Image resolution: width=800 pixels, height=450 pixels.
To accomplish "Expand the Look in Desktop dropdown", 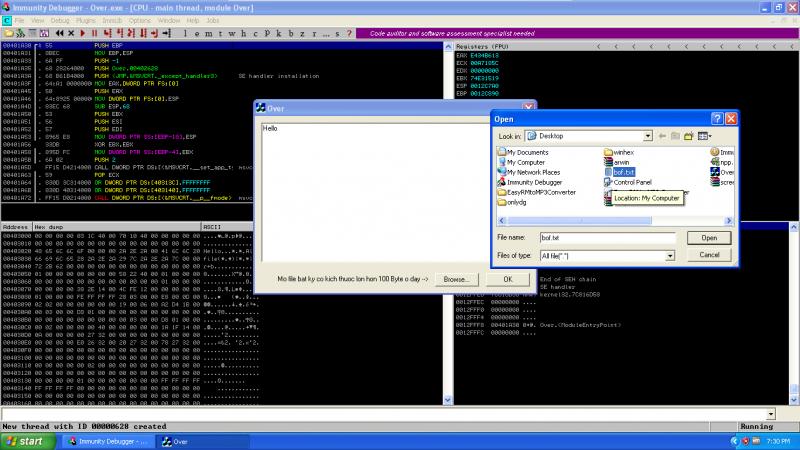I will (647, 136).
